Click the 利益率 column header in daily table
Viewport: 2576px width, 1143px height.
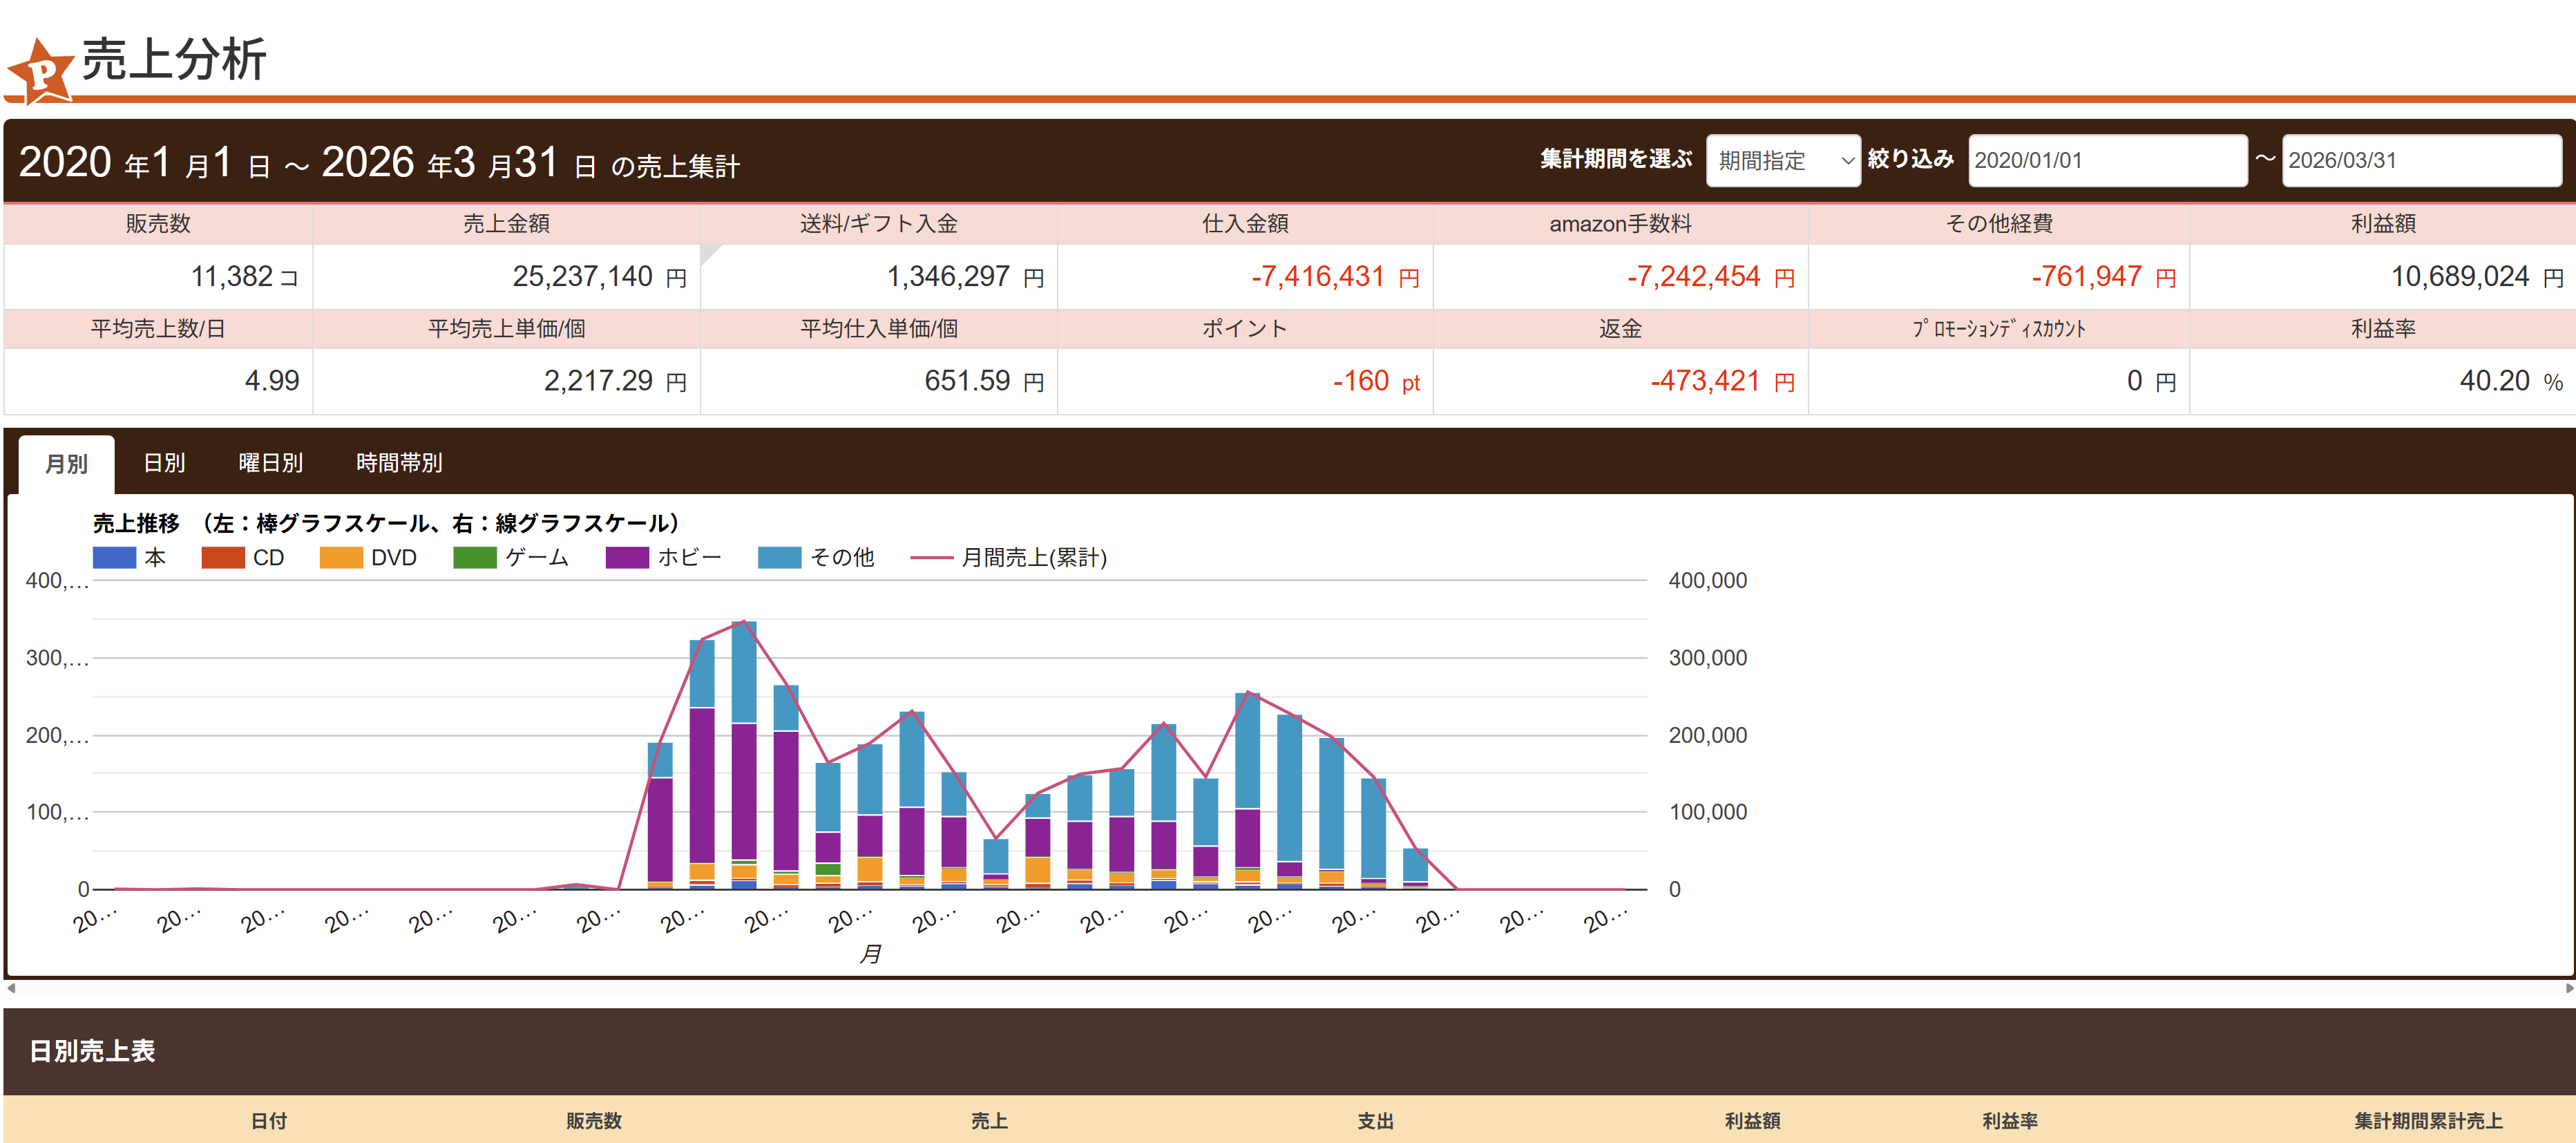click(2009, 1121)
